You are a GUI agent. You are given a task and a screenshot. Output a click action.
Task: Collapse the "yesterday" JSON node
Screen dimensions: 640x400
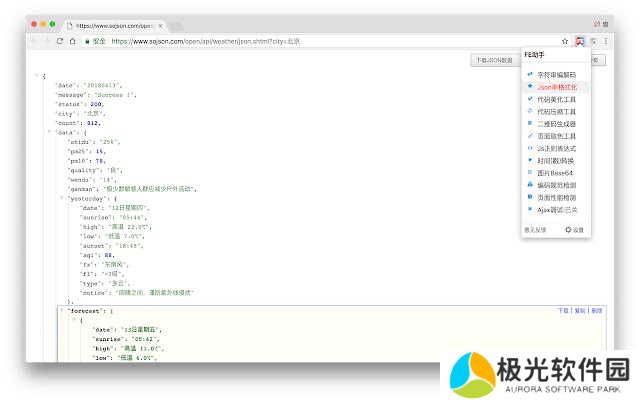[x=61, y=198]
